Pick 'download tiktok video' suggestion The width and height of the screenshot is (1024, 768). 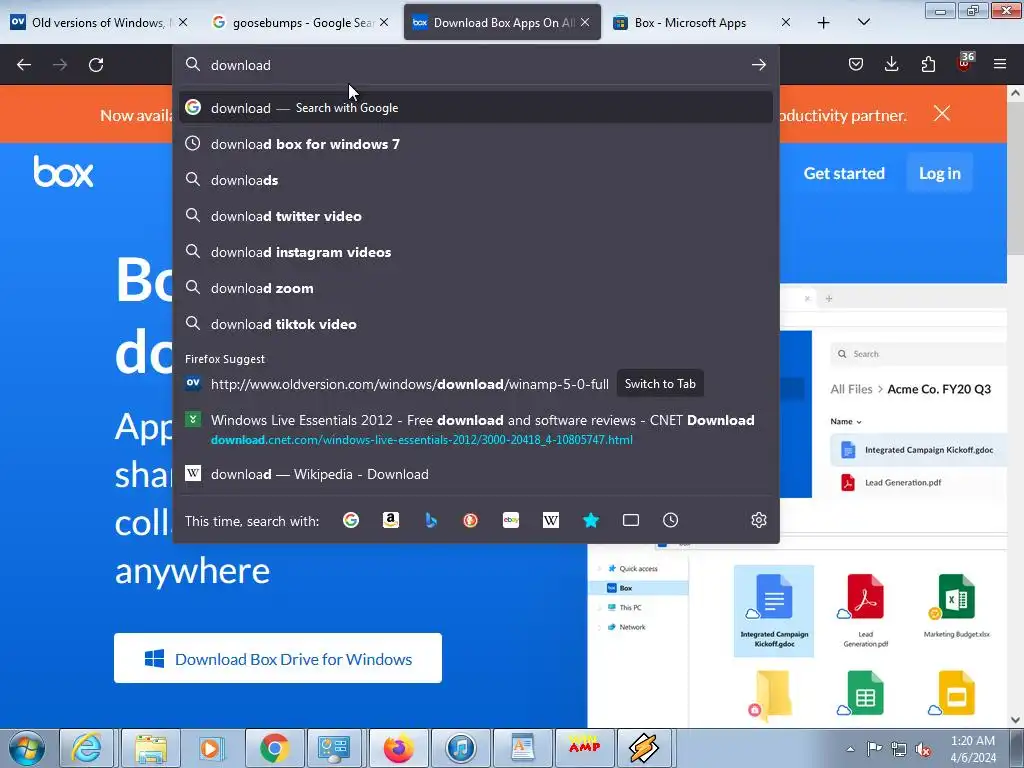point(475,324)
